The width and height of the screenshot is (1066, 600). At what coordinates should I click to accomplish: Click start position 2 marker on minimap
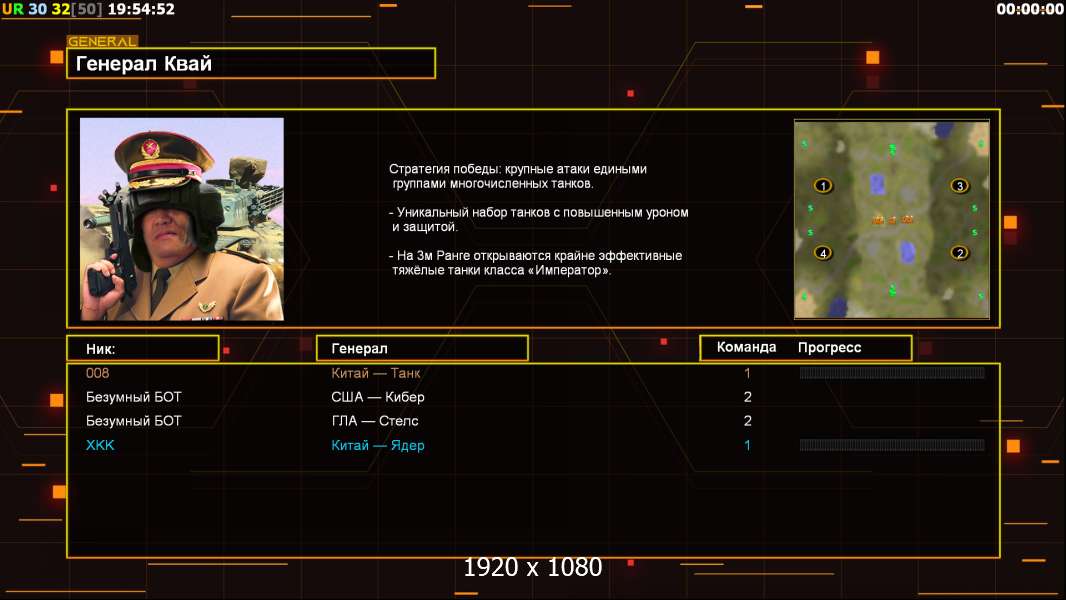pyautogui.click(x=959, y=253)
